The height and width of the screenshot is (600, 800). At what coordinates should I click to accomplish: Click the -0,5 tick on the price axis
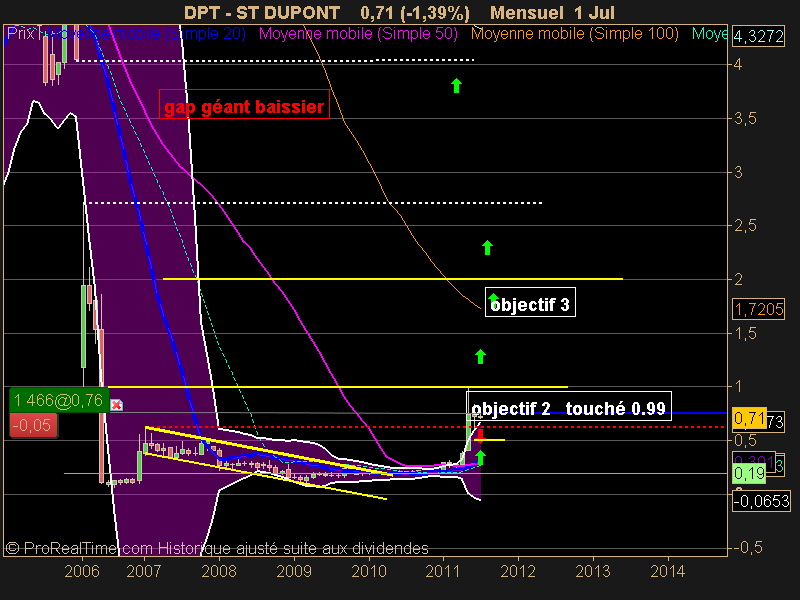click(748, 548)
